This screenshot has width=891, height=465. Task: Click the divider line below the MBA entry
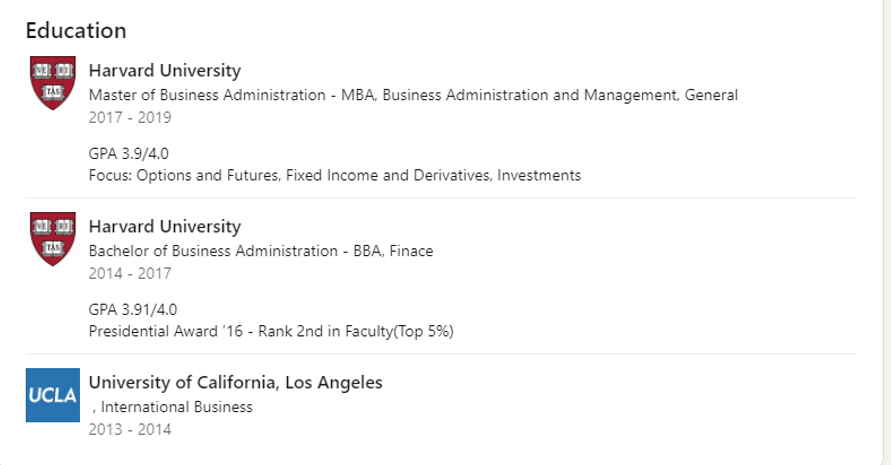[472, 198]
